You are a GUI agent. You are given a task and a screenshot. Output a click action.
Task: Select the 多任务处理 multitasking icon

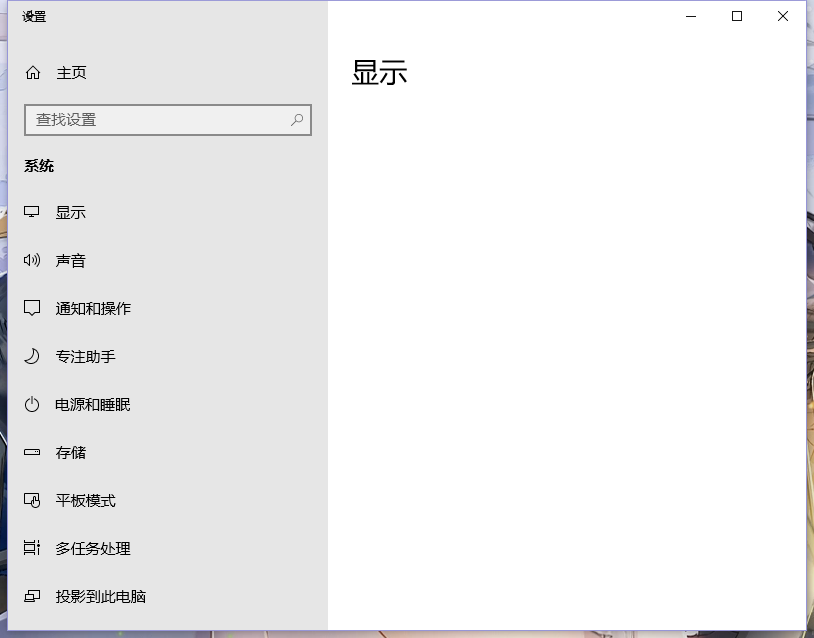click(31, 548)
